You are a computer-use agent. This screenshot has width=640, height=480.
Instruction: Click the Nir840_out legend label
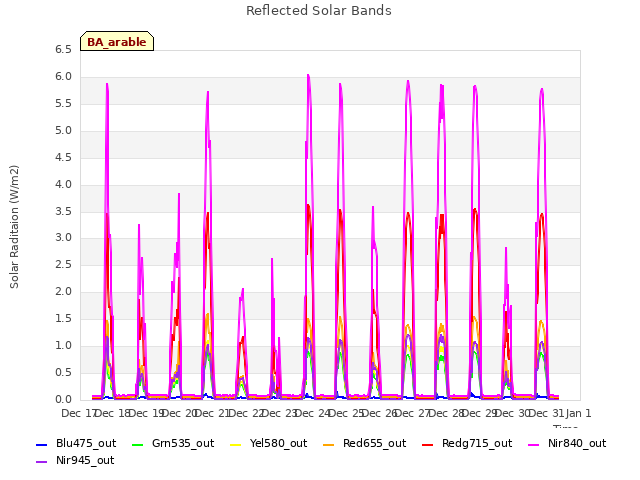coord(577,443)
